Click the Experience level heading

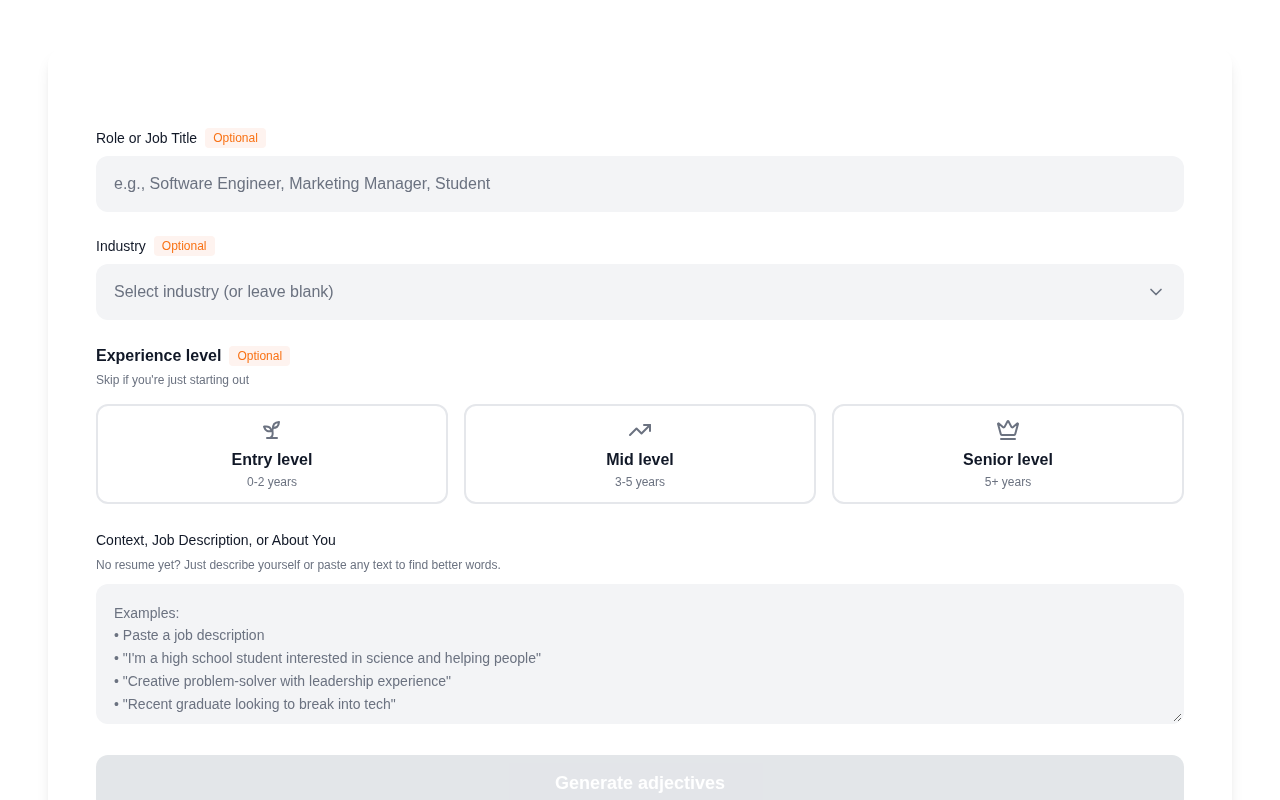[158, 356]
